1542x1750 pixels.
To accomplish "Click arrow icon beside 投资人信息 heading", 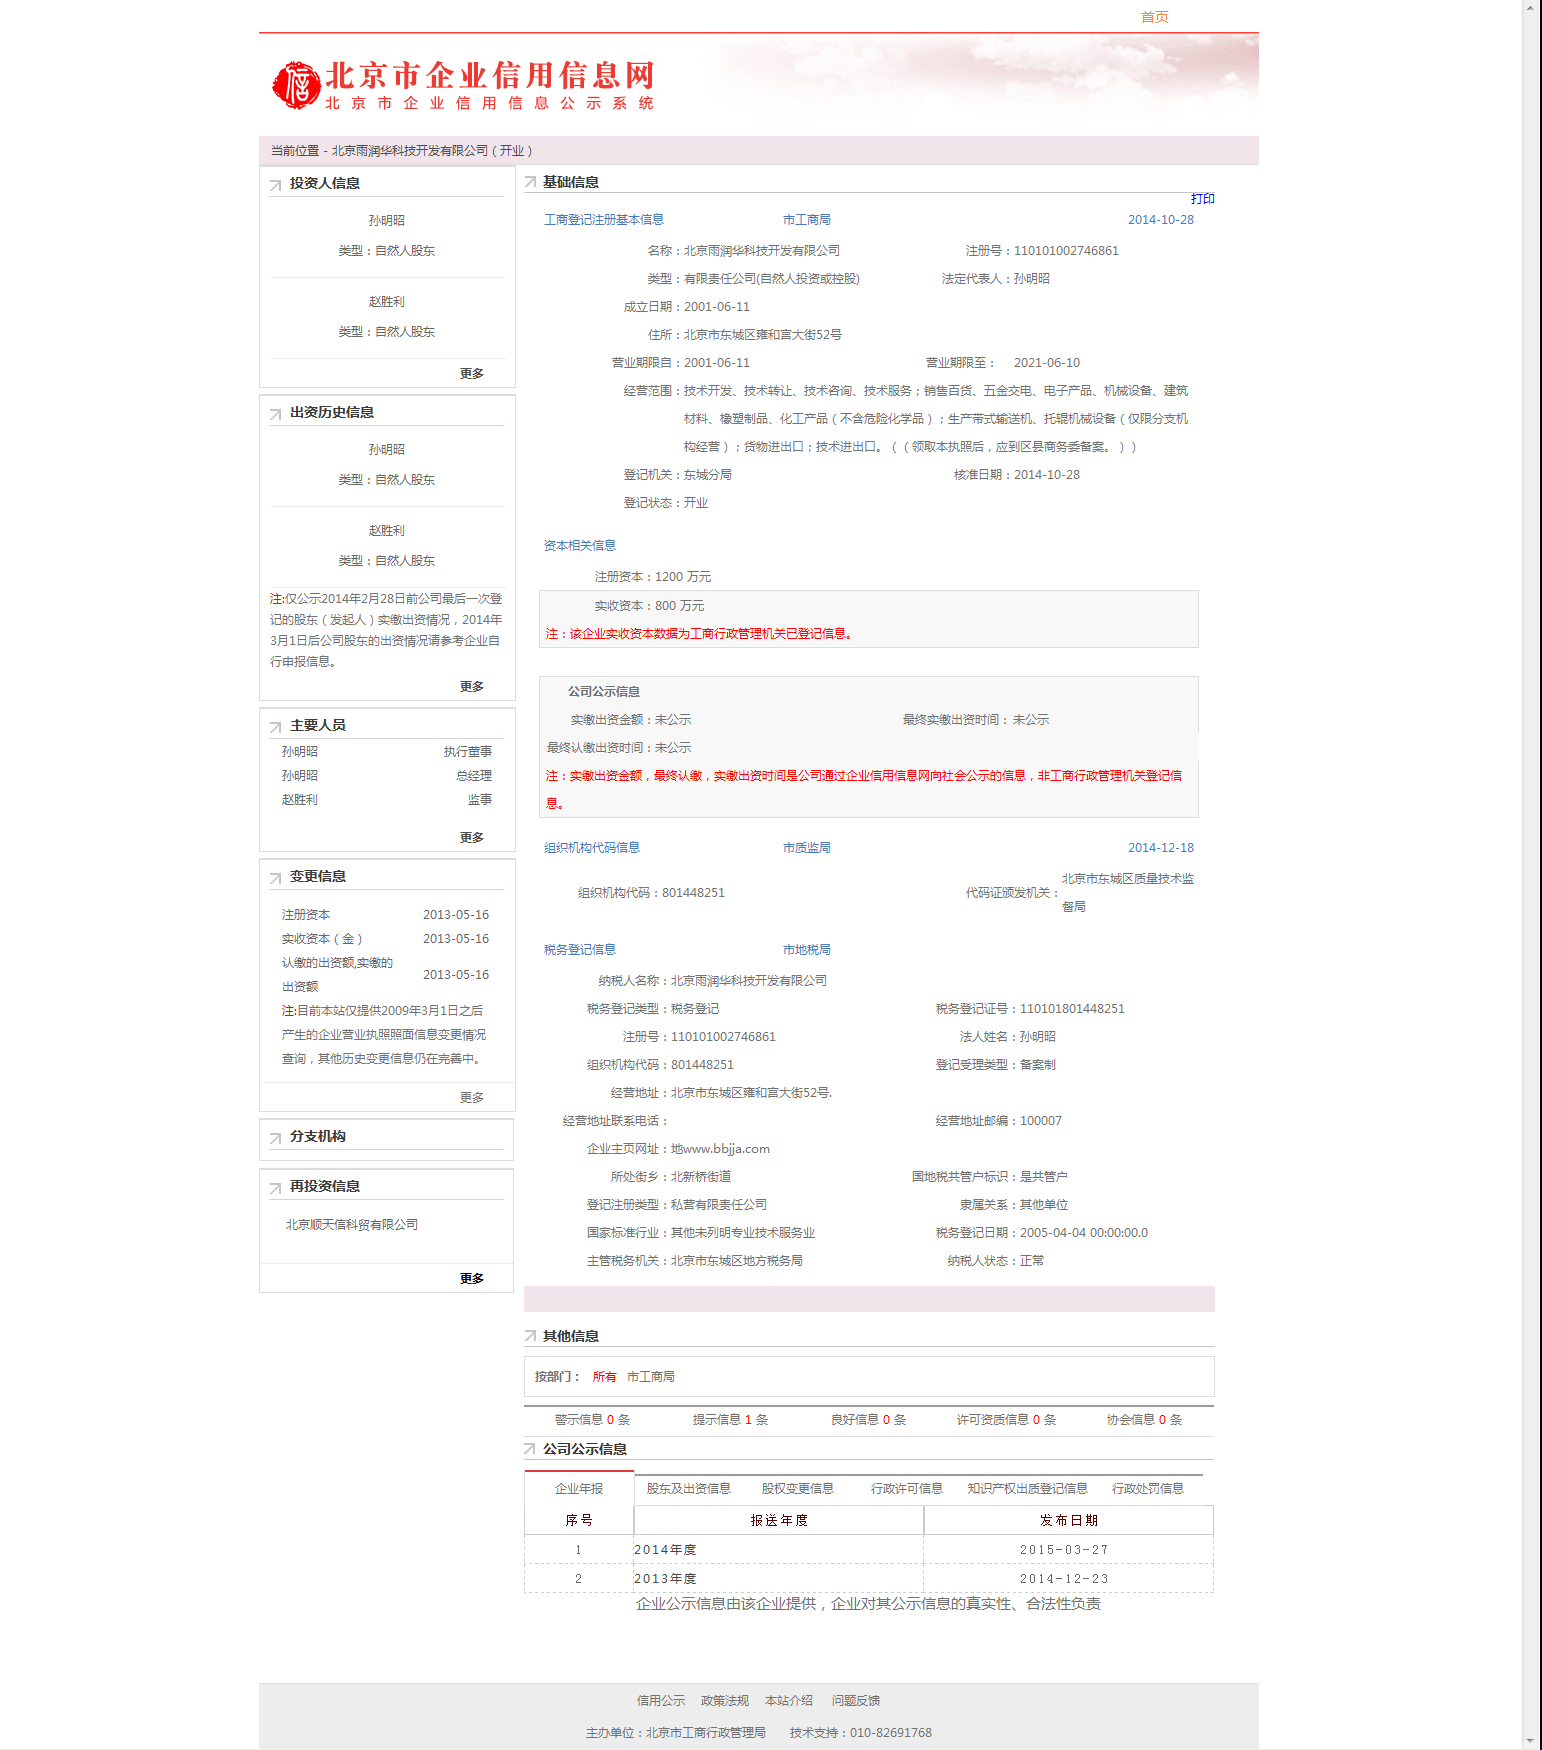I will (275, 185).
